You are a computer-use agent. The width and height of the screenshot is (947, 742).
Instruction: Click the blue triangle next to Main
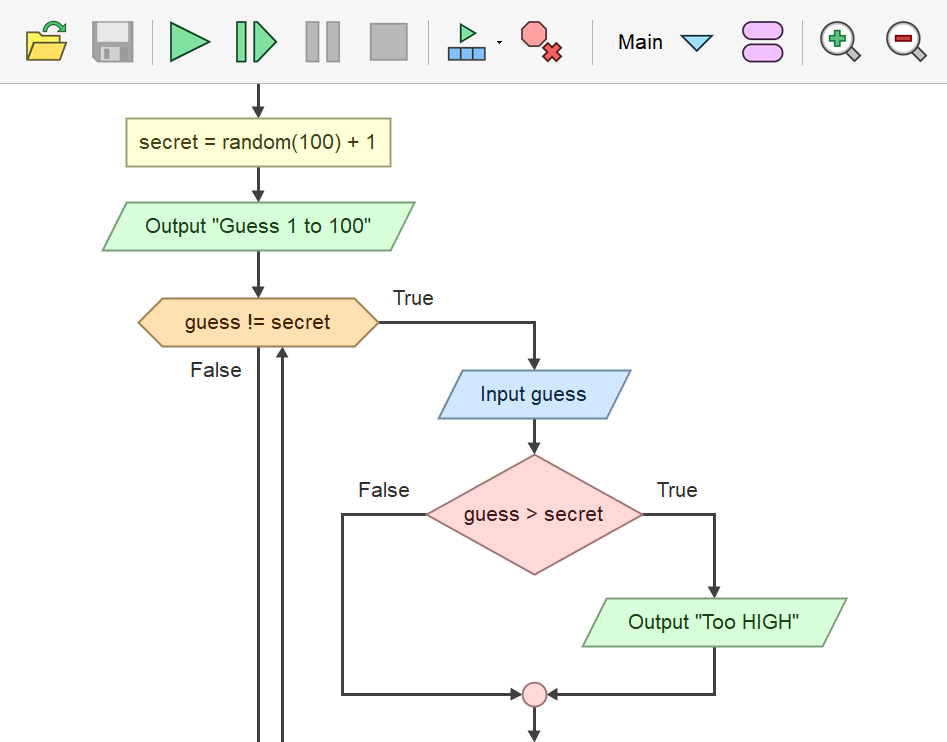pyautogui.click(x=697, y=42)
